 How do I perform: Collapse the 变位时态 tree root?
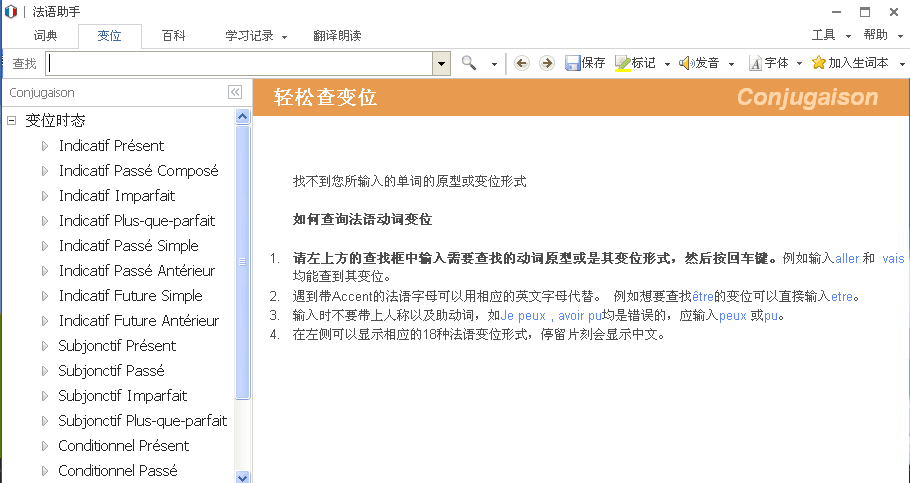click(12, 121)
